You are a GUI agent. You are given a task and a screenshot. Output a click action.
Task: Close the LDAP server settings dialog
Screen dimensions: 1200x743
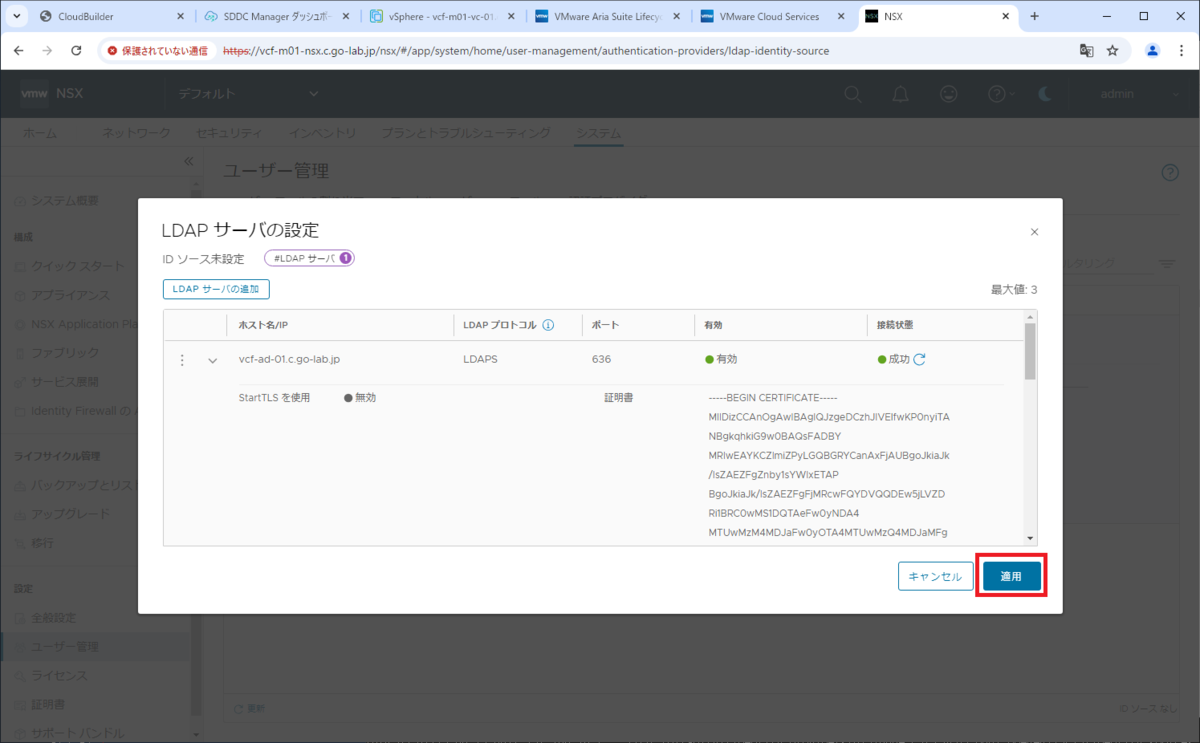(1034, 232)
